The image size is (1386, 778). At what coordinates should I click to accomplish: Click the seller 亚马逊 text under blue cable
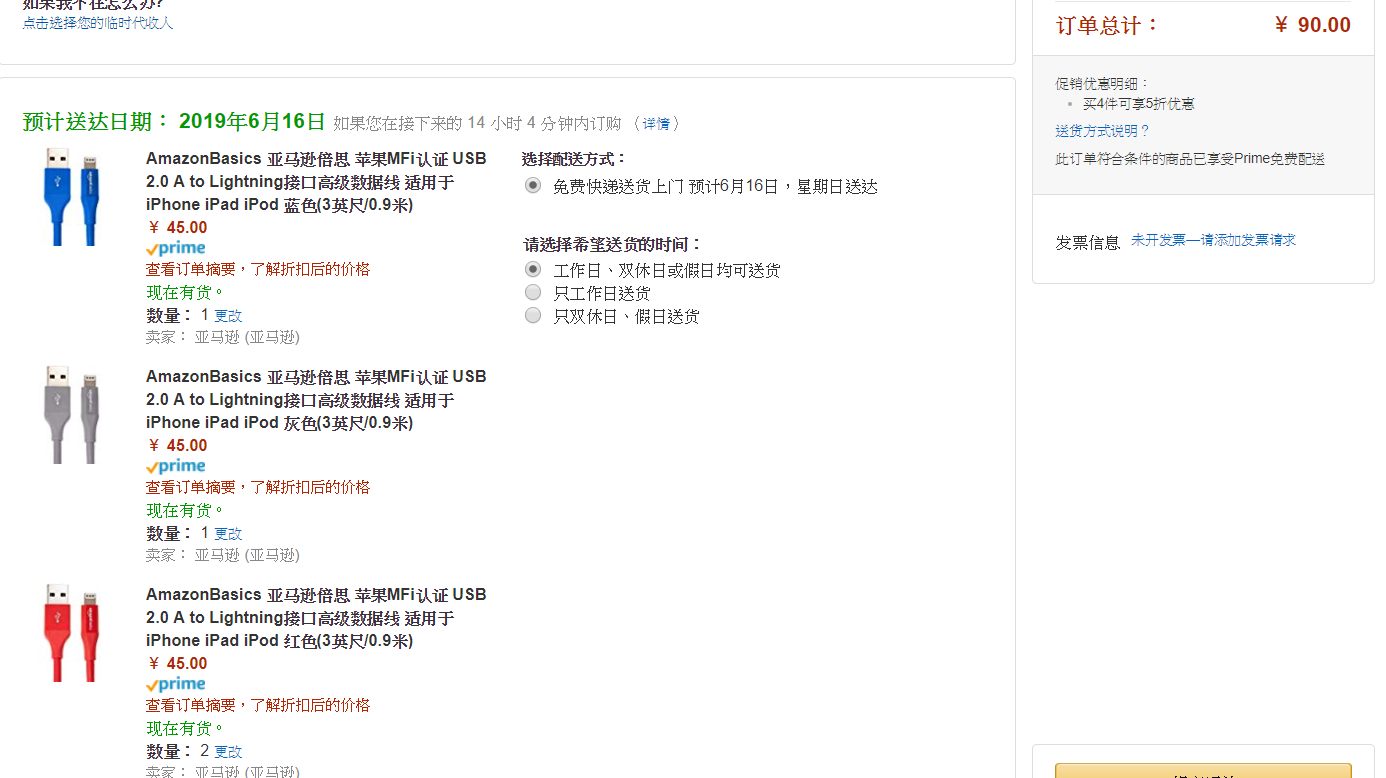click(247, 337)
